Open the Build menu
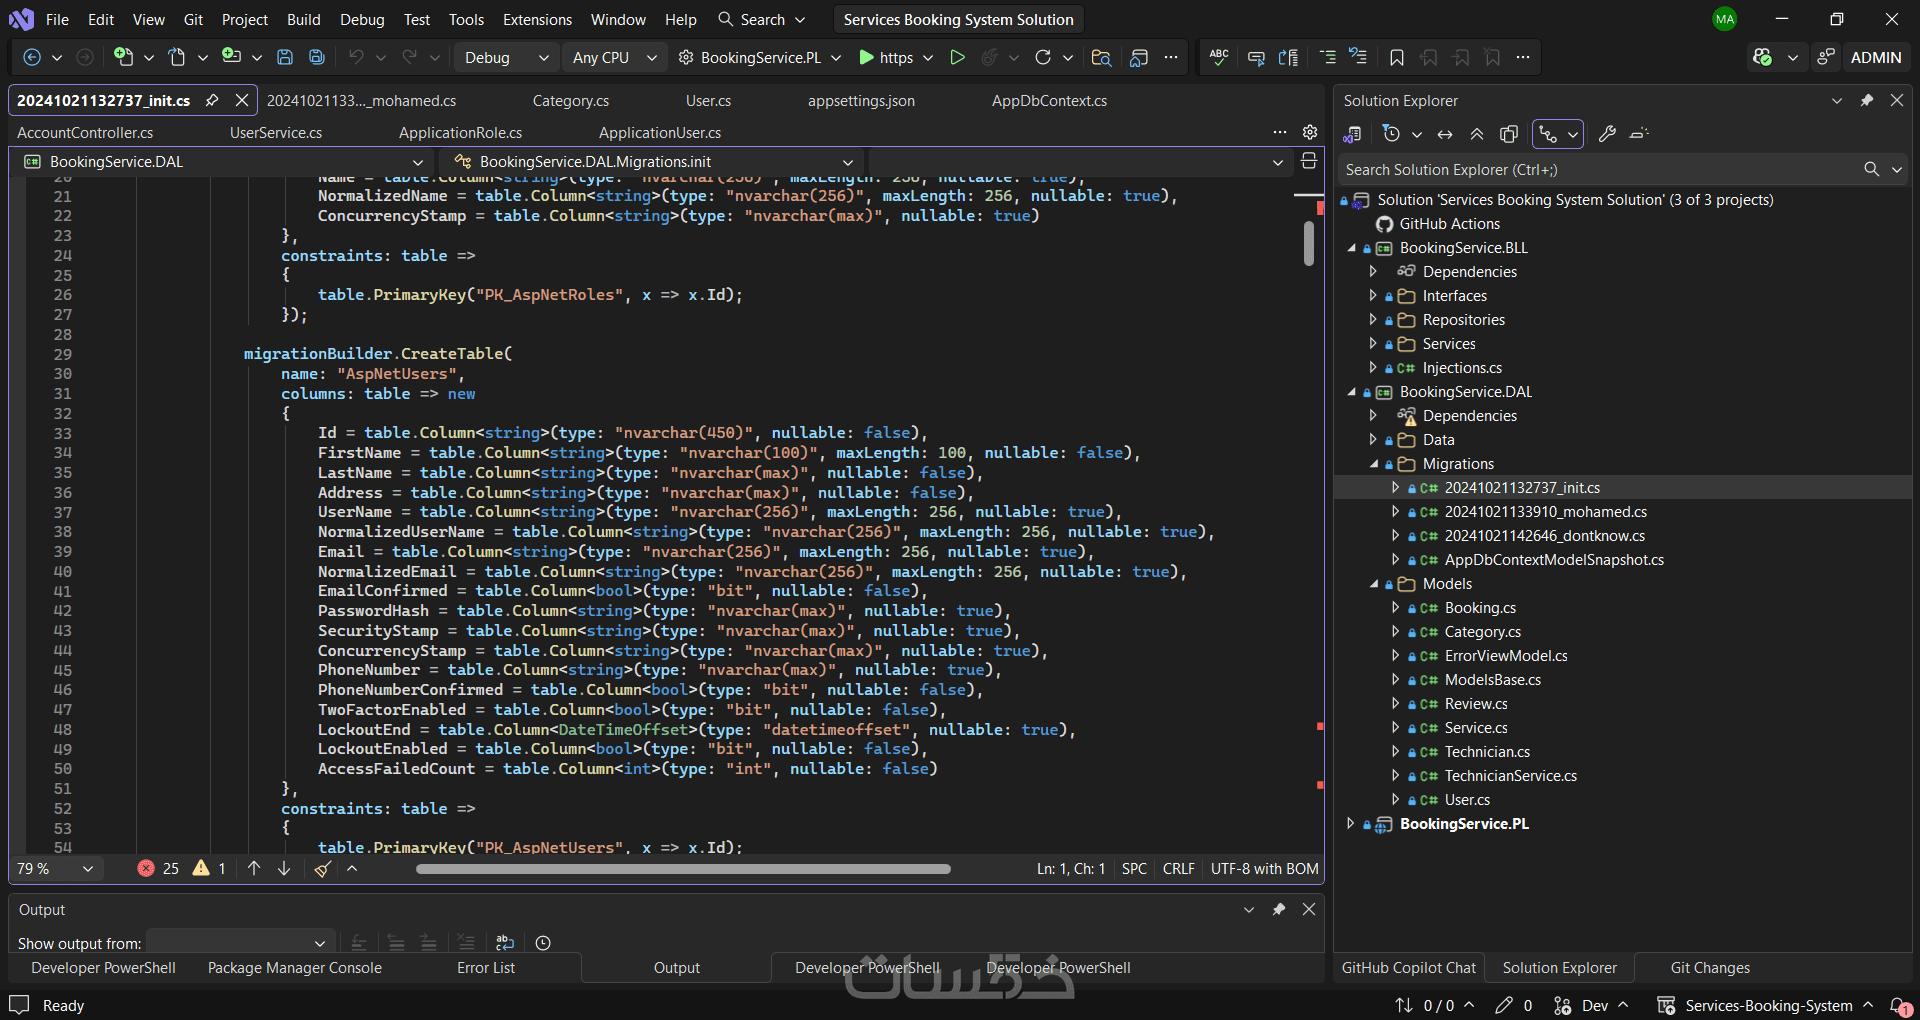The width and height of the screenshot is (1920, 1020). [x=303, y=19]
